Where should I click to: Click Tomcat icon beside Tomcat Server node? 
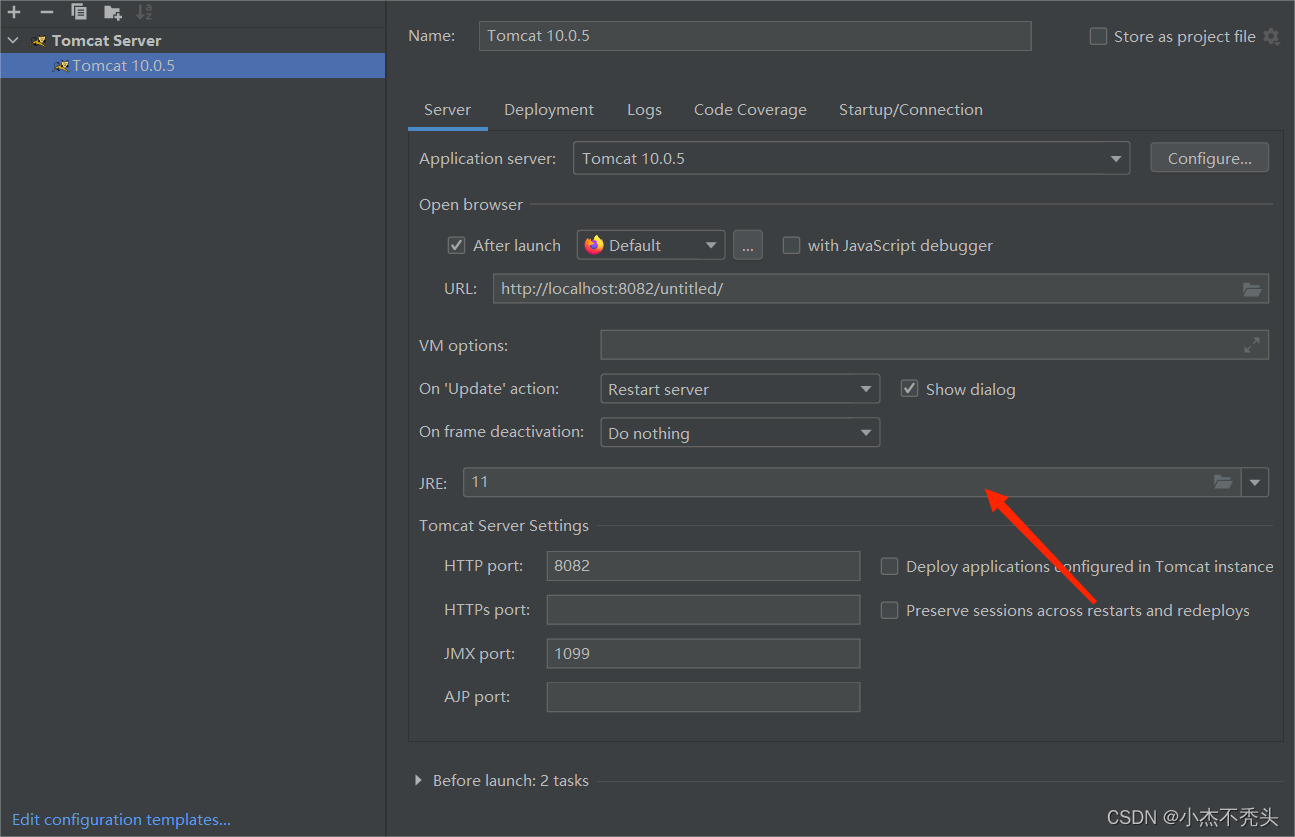pos(39,41)
